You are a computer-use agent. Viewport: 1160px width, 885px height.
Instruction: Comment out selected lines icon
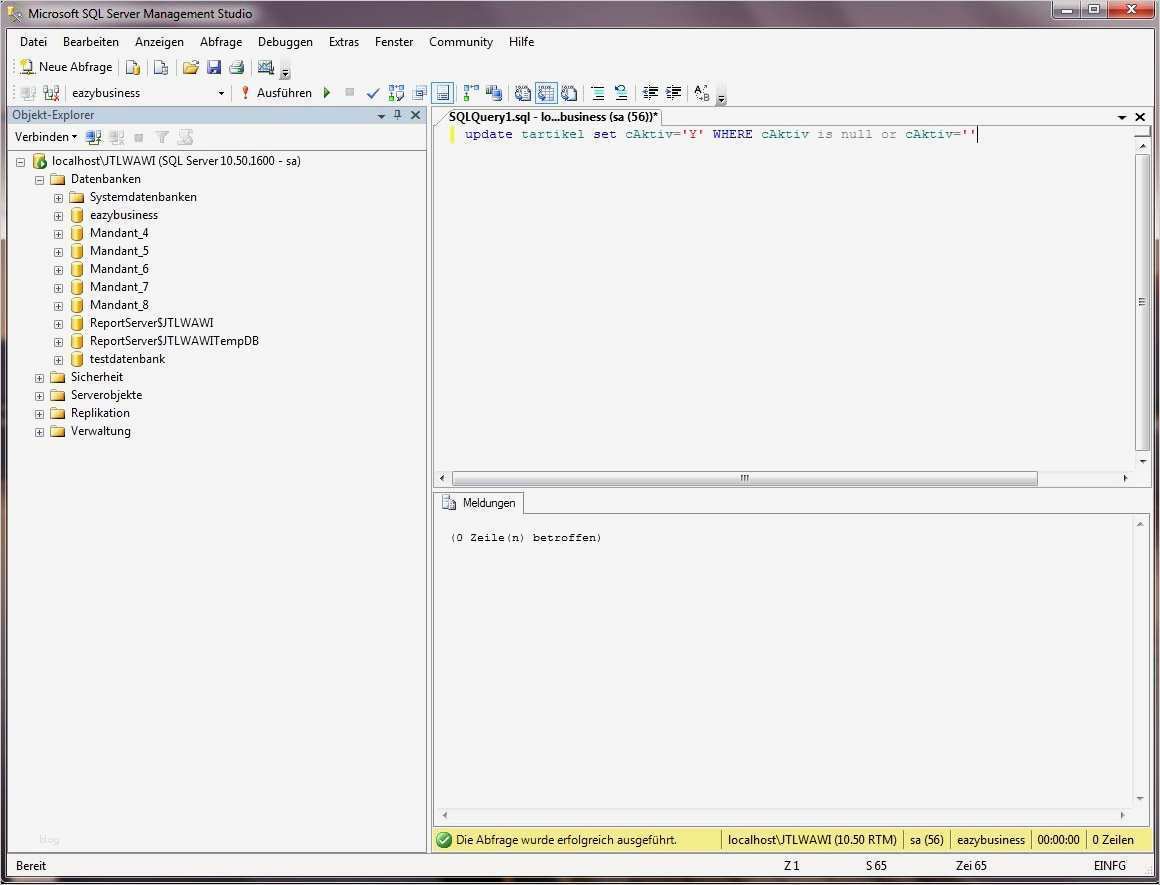(x=597, y=93)
